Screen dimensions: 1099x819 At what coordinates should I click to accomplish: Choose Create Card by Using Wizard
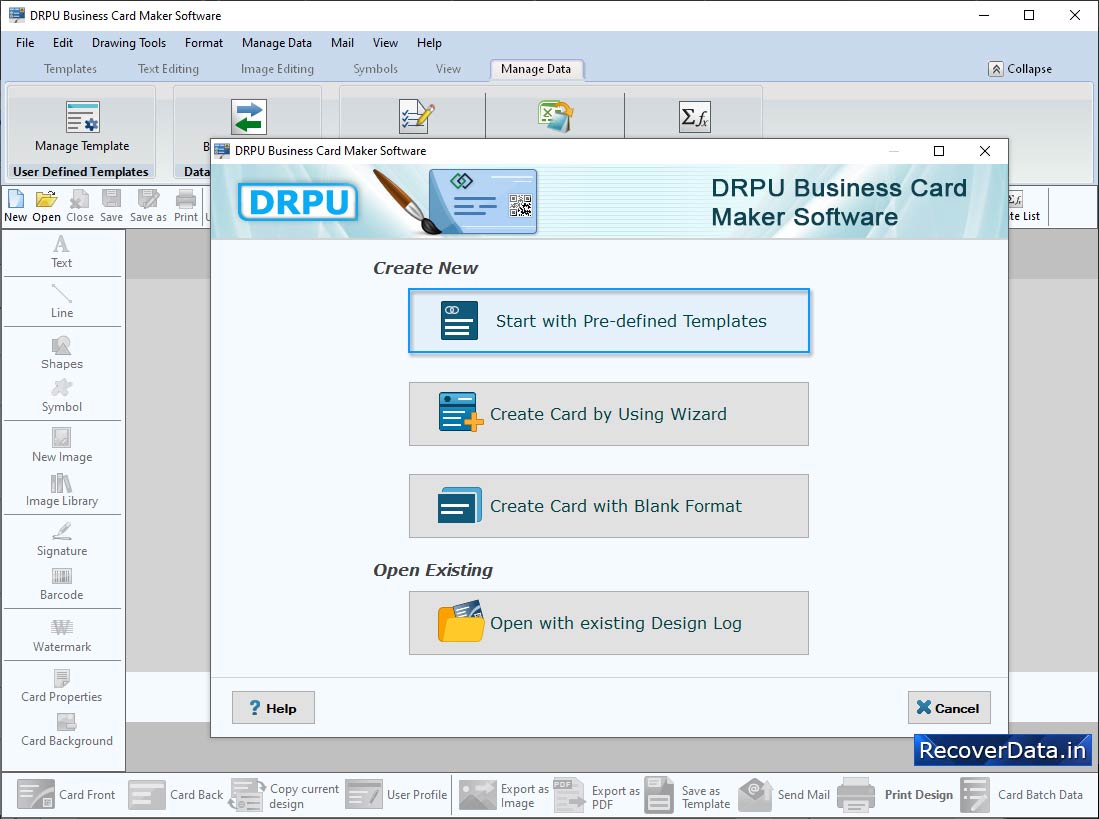pos(608,414)
